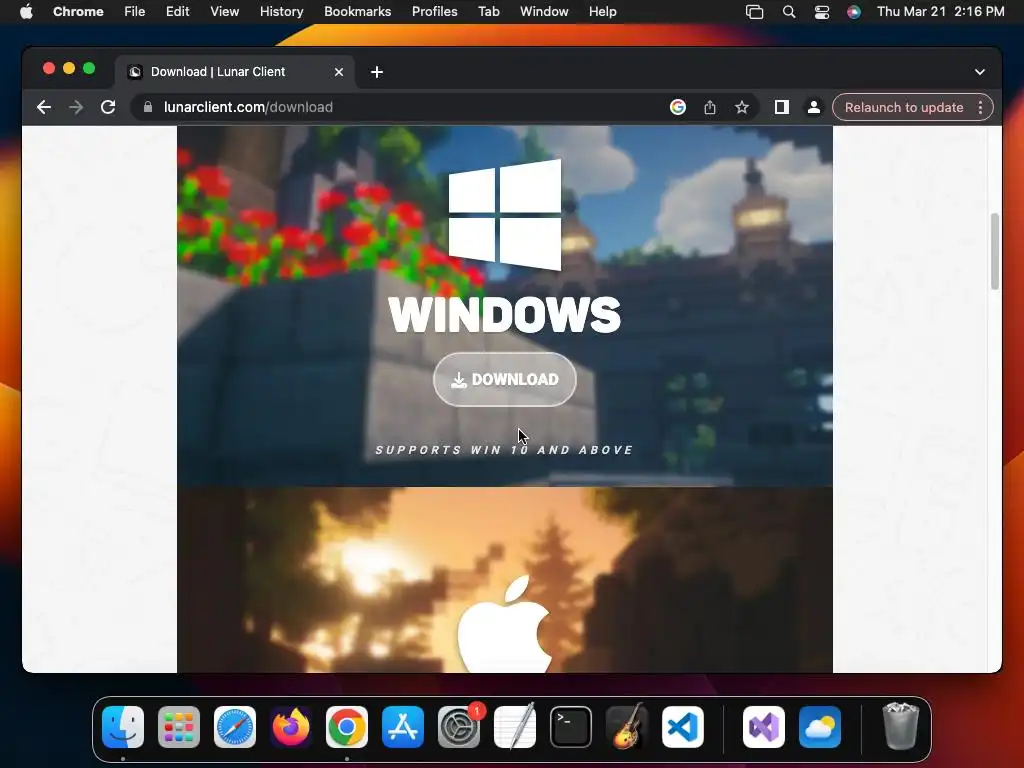Open the Apple menu
The height and width of the screenshot is (768, 1024).
(x=26, y=11)
